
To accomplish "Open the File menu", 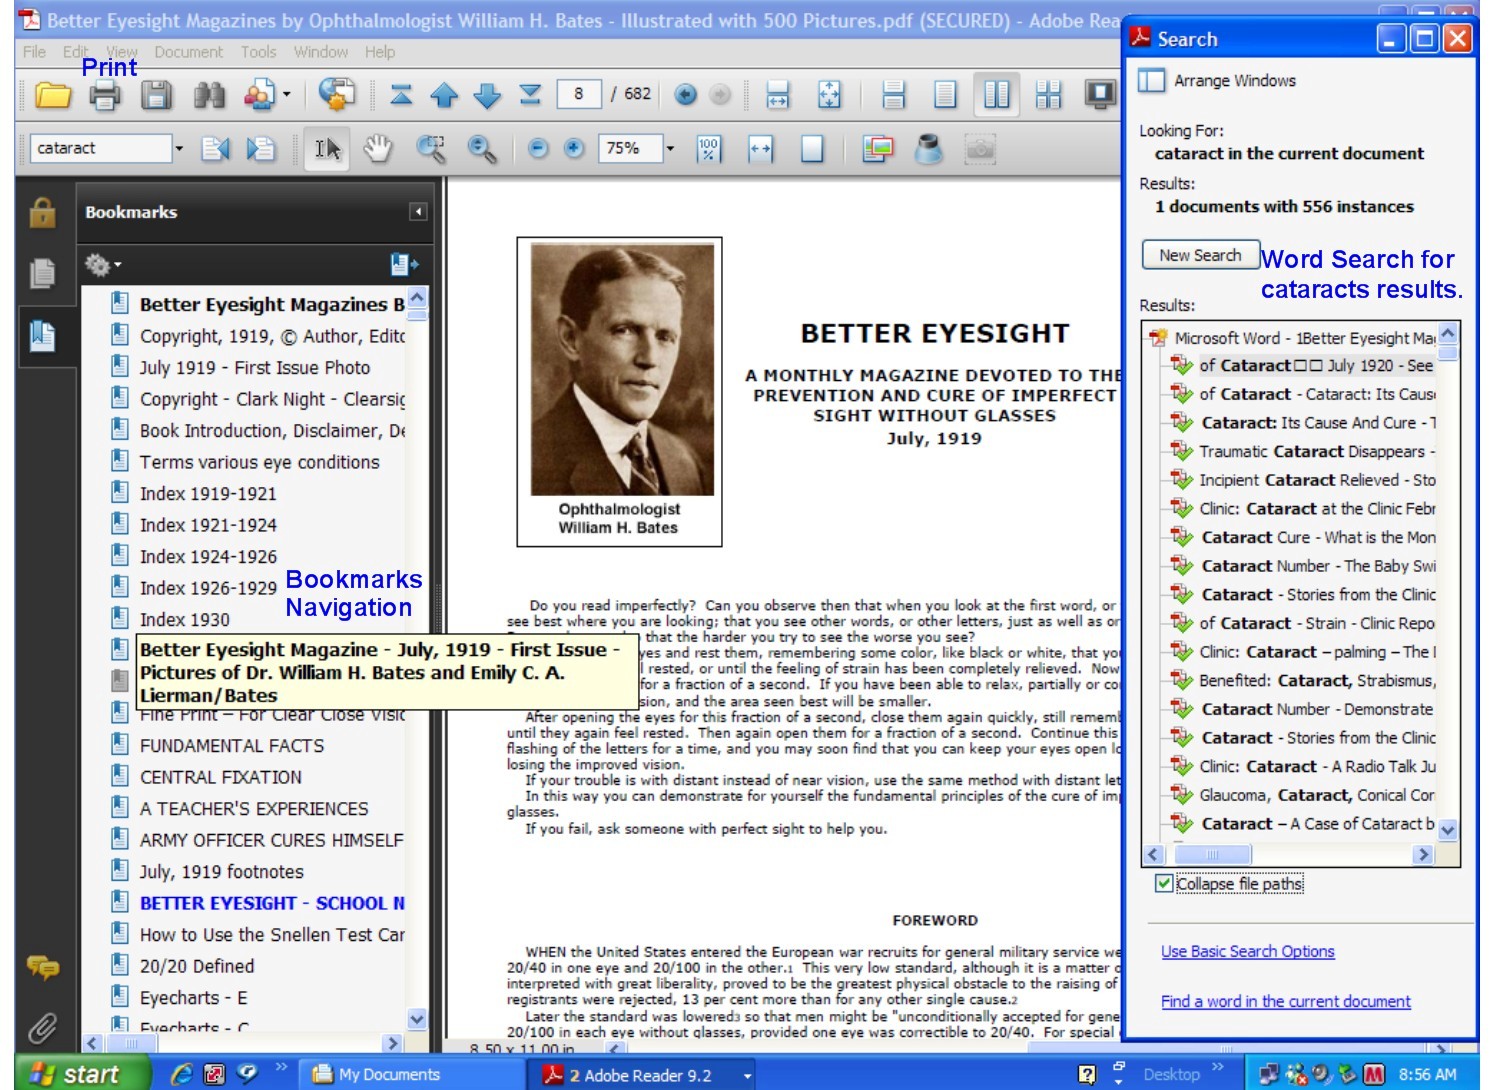I will [x=34, y=52].
